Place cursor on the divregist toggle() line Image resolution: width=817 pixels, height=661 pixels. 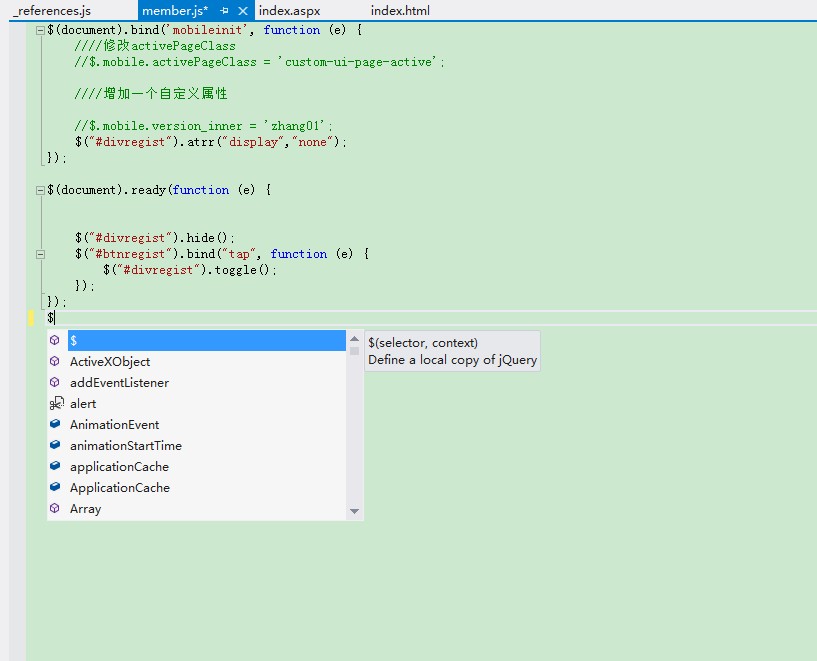[x=190, y=270]
